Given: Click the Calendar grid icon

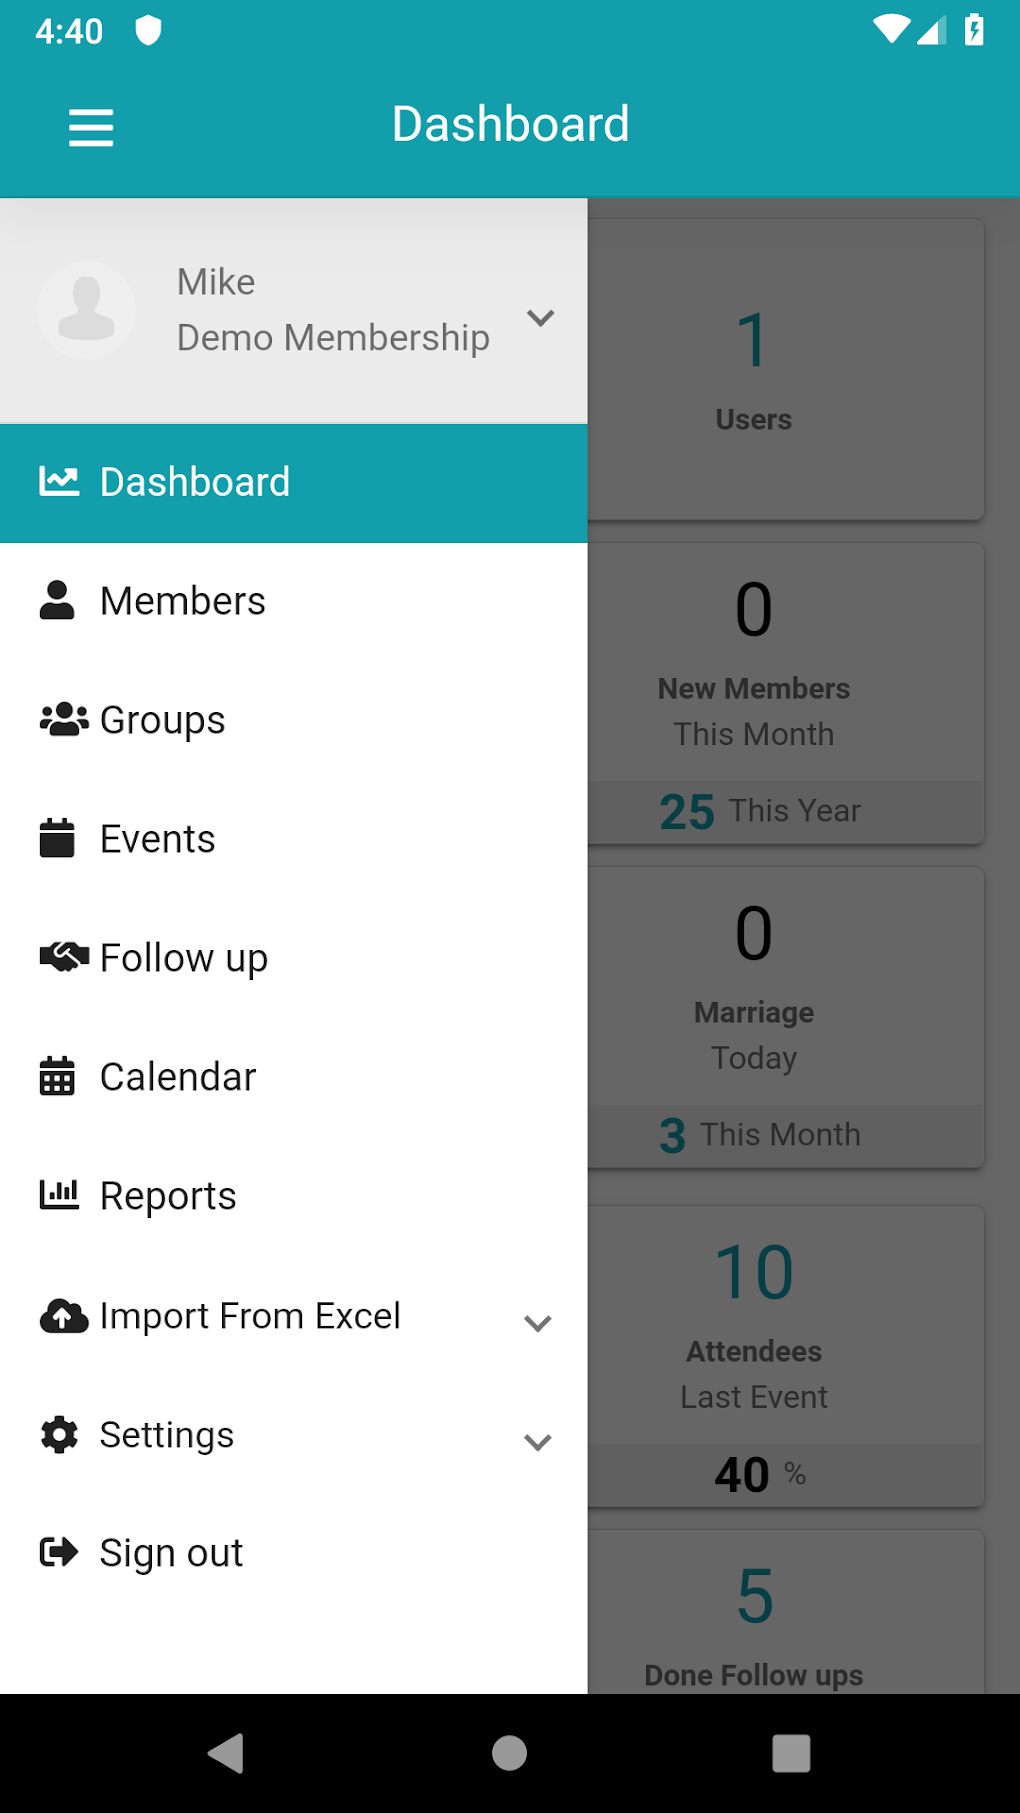Looking at the screenshot, I should pos(57,1077).
